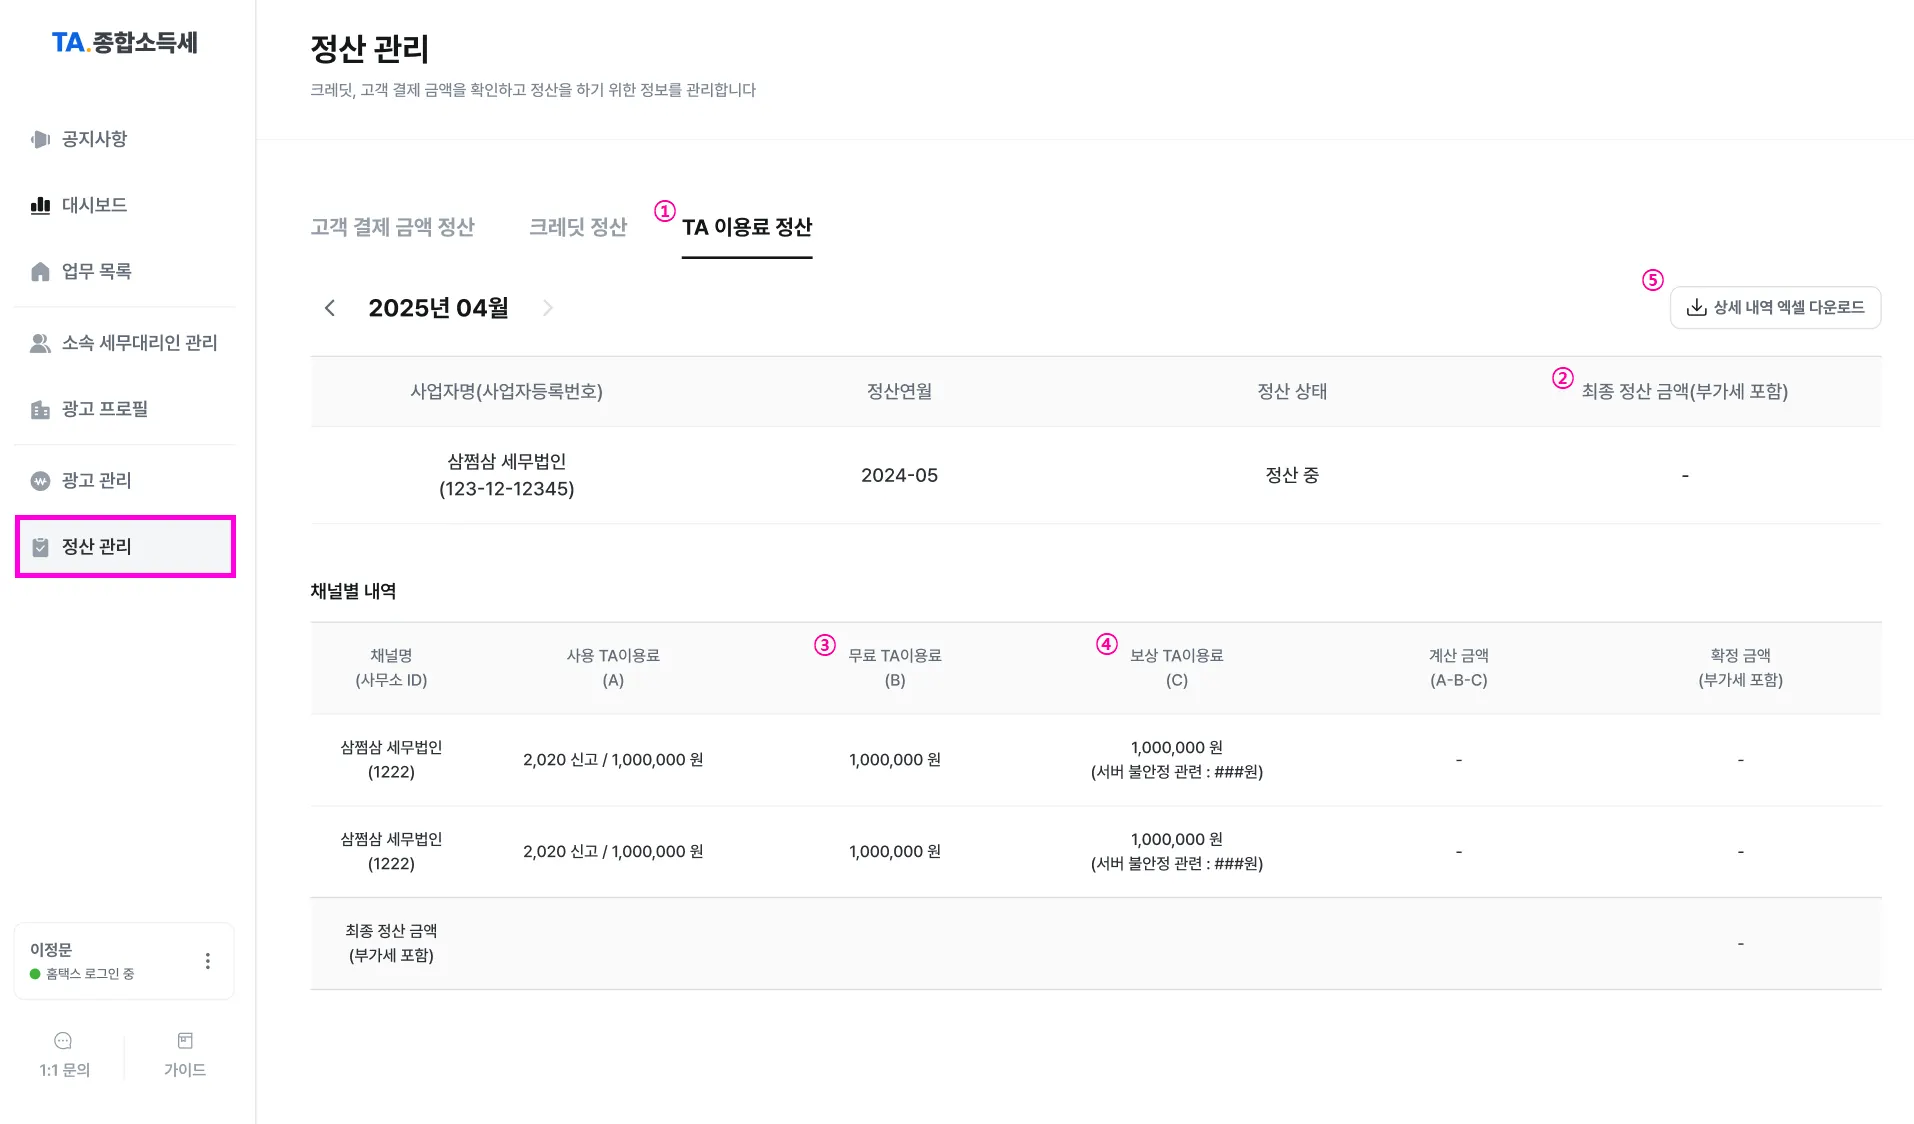Open 업무 목록 in the sidebar

96,272
